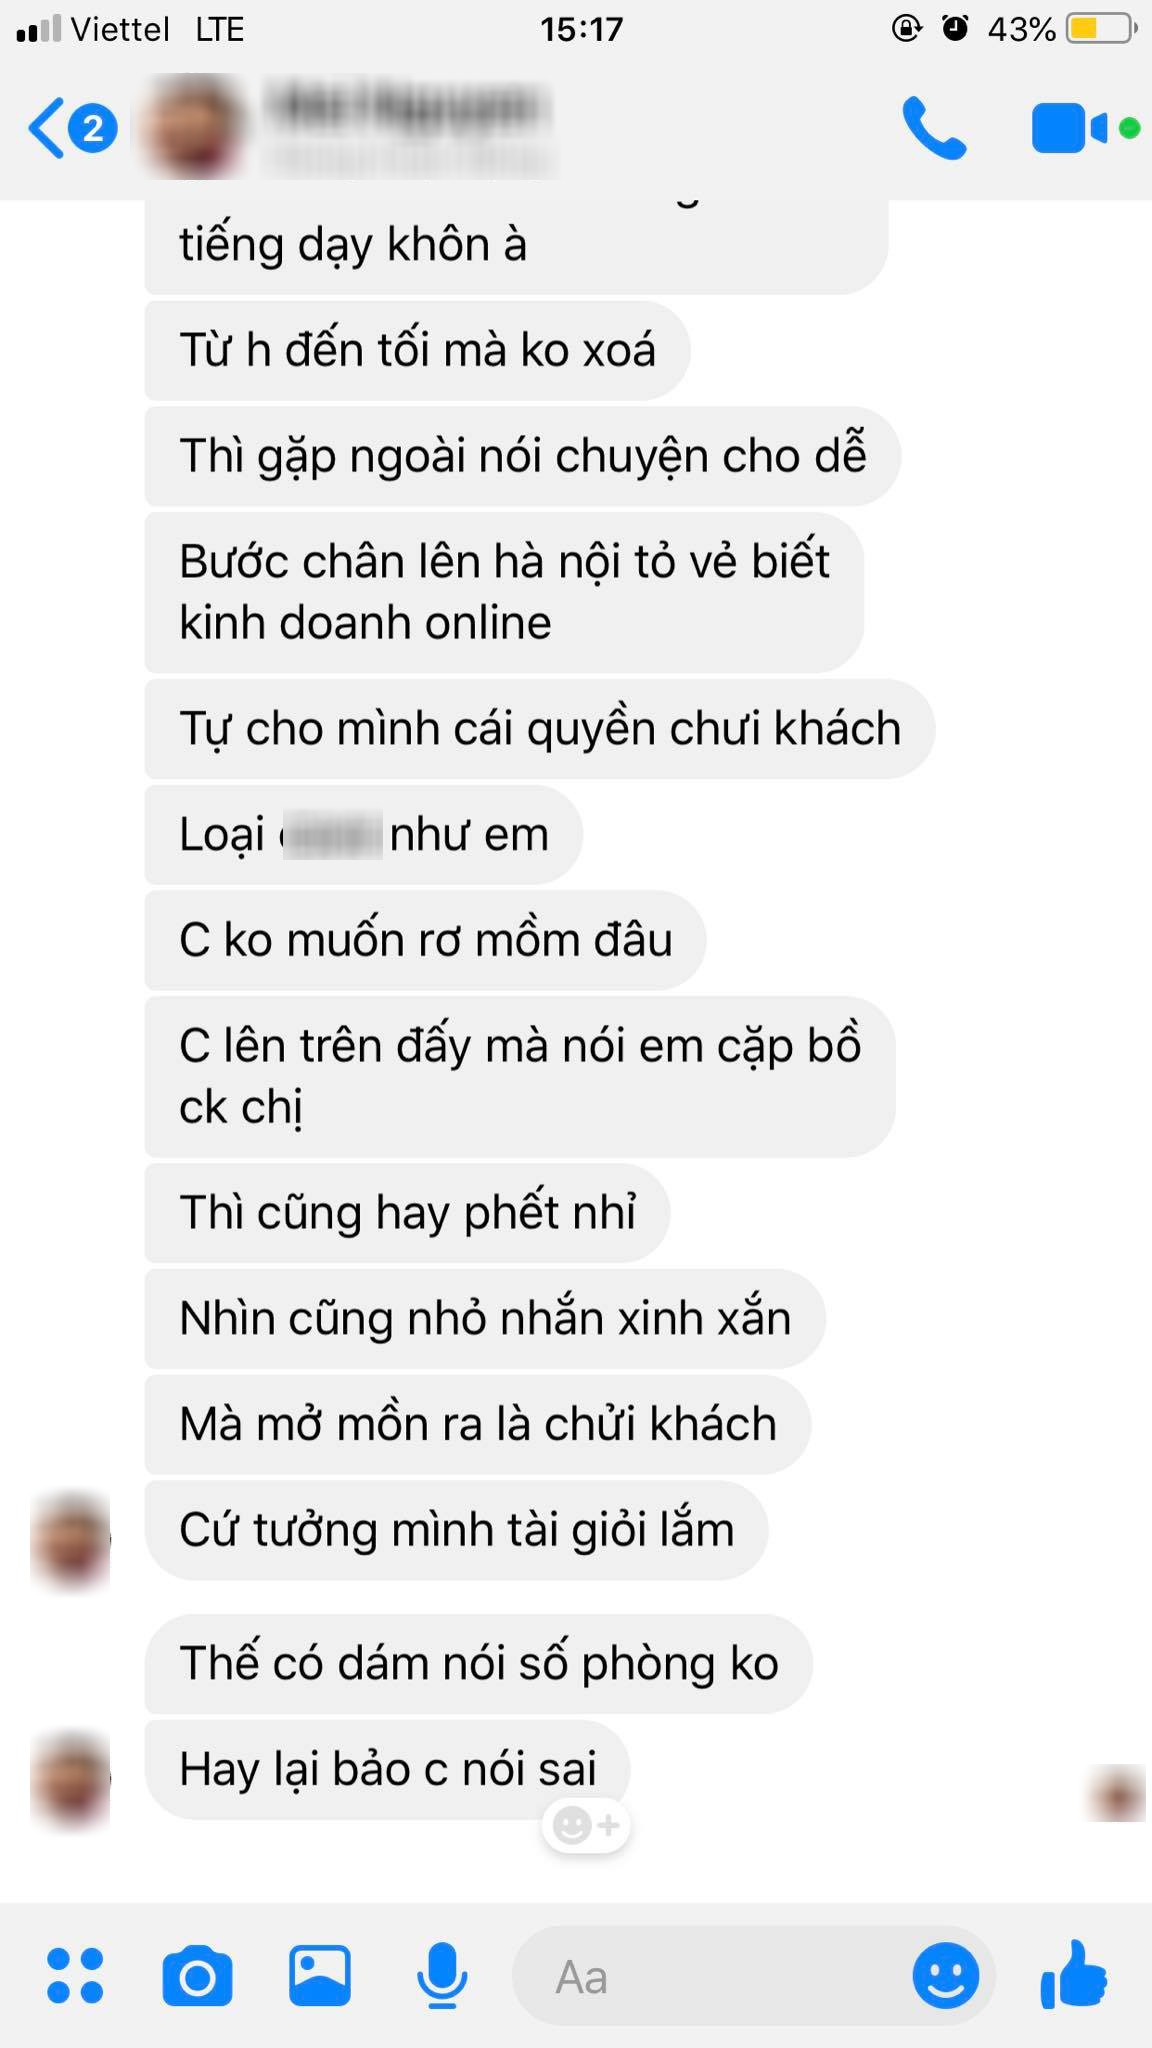This screenshot has width=1152, height=2048.
Task: Open the contact name in chat header
Action: [x=408, y=110]
